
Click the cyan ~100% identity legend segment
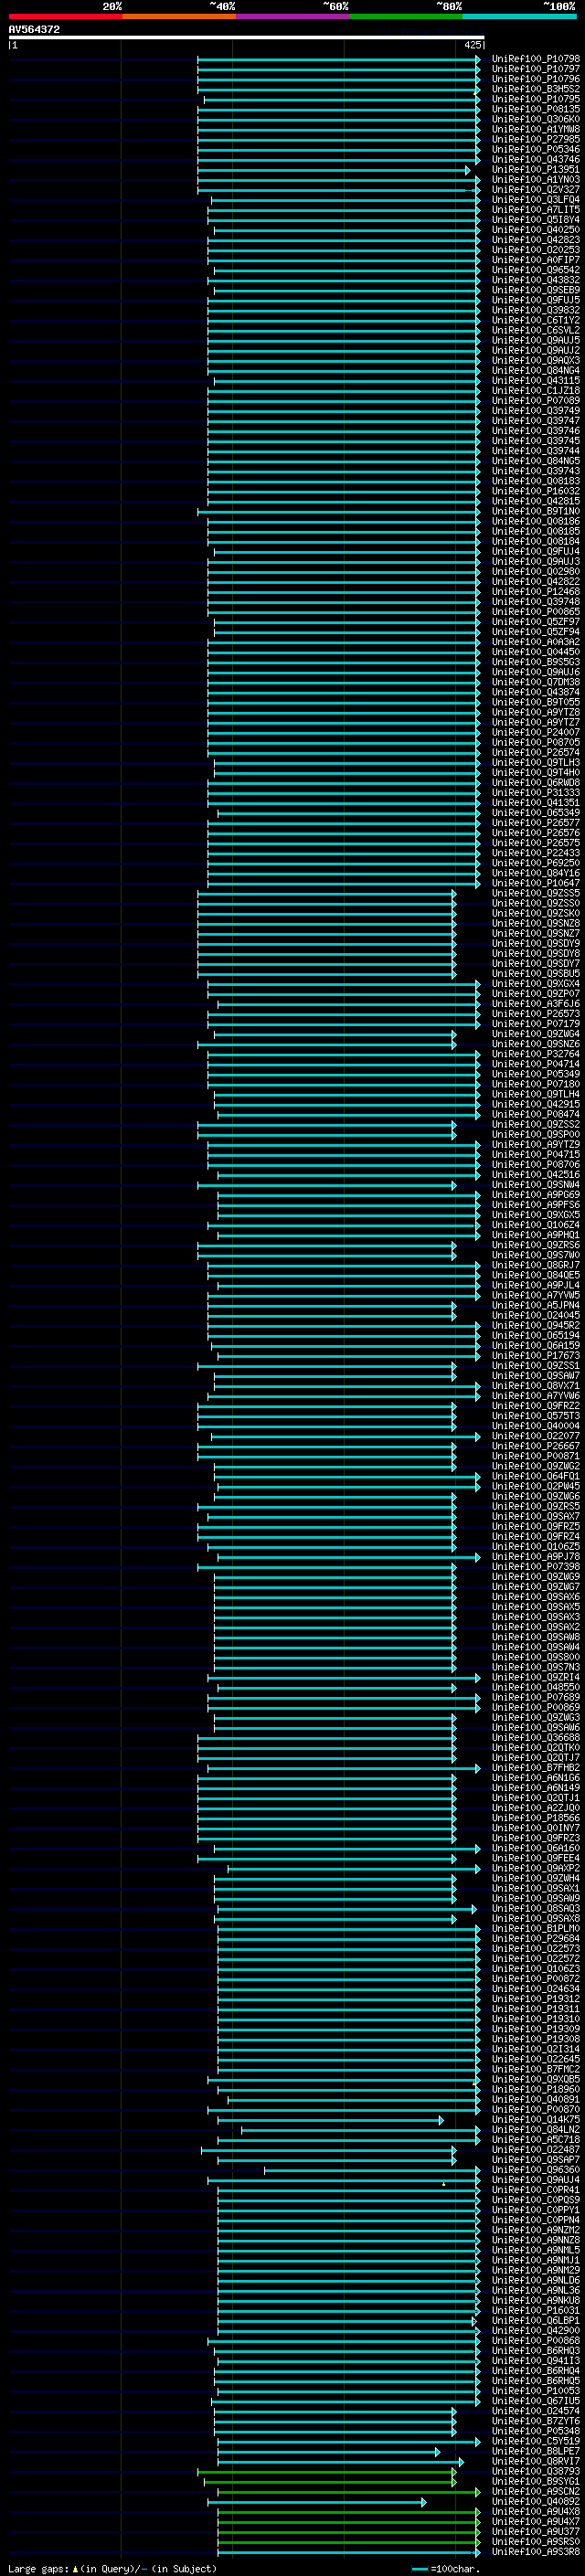point(519,16)
